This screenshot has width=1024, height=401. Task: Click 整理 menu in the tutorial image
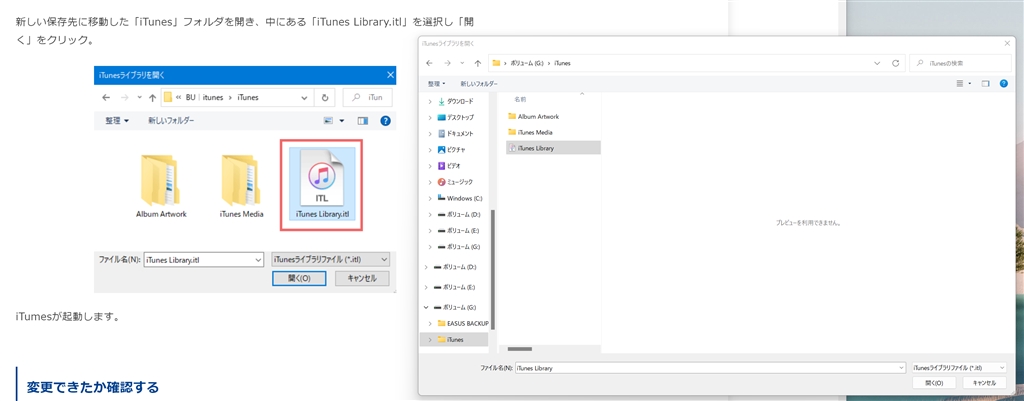118,121
